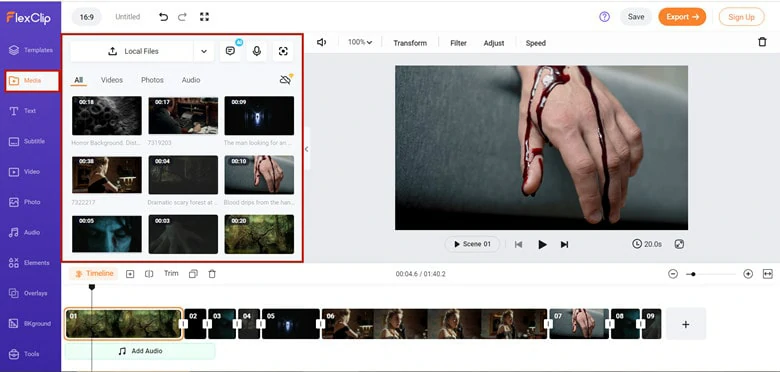
Task: Skip to the previous scene
Action: [518, 244]
